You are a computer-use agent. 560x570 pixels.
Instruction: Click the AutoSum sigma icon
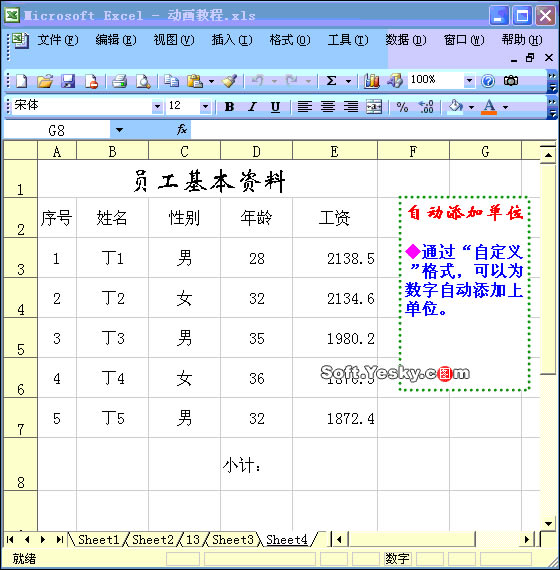(x=331, y=81)
